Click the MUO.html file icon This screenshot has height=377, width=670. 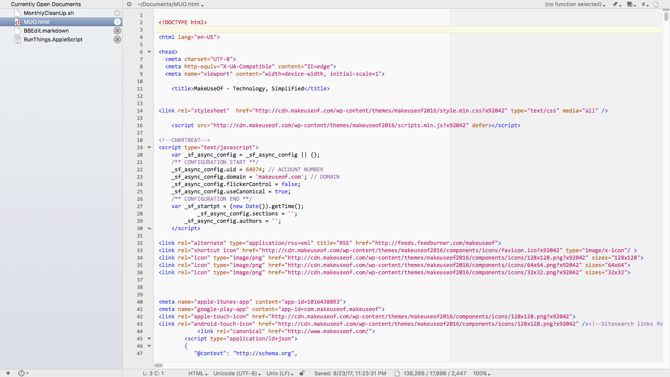tap(18, 22)
